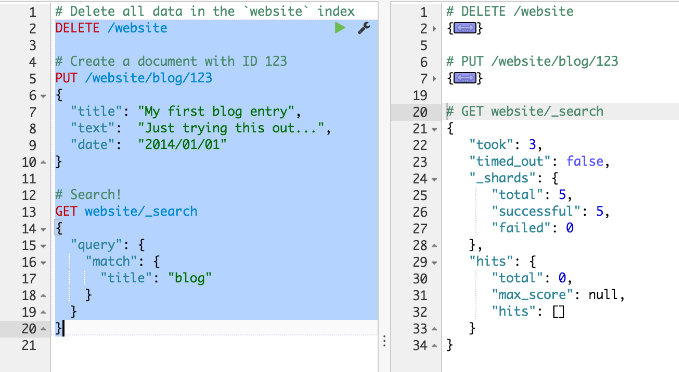Click line number 21 in the editor gutter
Screen dimensions: 679x372
[29, 346]
